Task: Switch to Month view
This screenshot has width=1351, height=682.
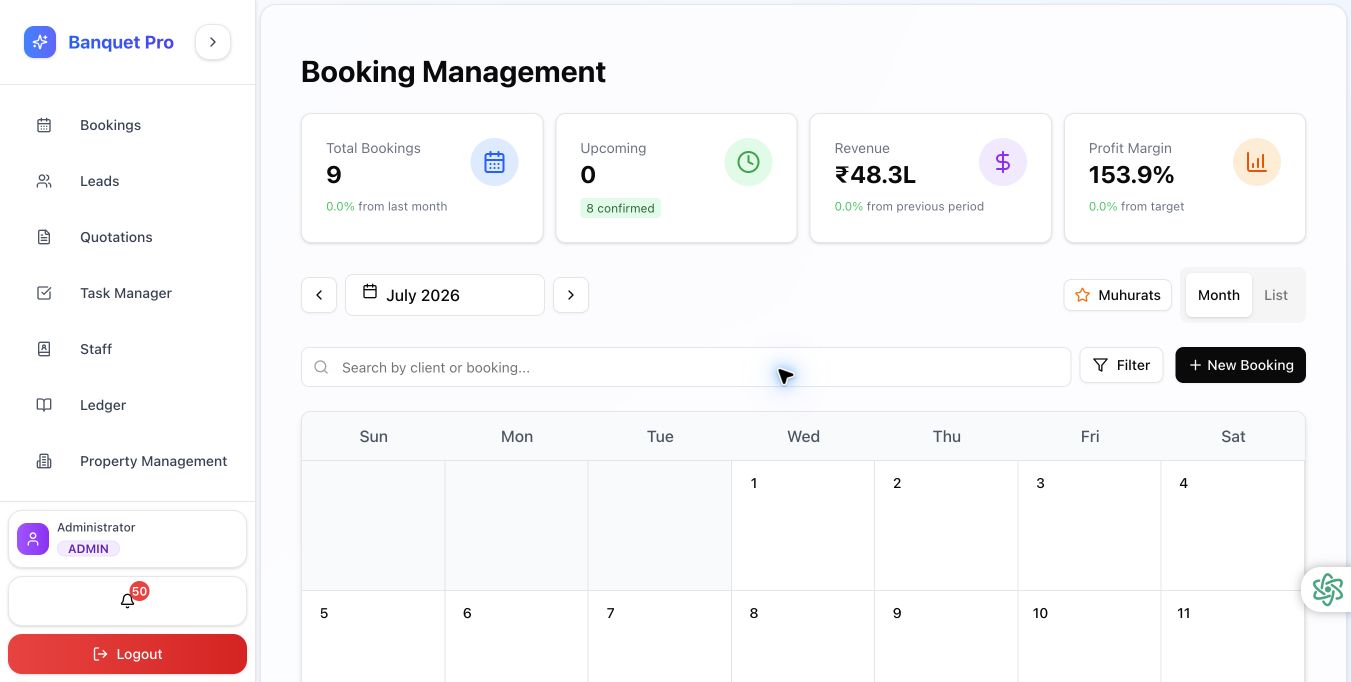Action: pyautogui.click(x=1219, y=295)
